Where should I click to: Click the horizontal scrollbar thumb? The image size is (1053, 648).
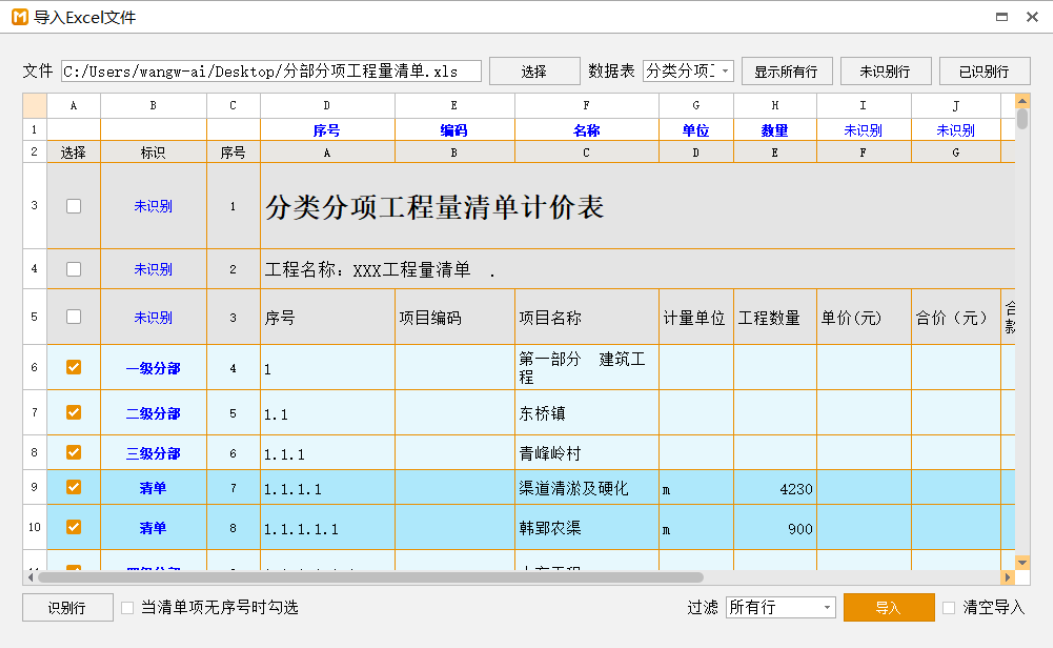[x=370, y=577]
